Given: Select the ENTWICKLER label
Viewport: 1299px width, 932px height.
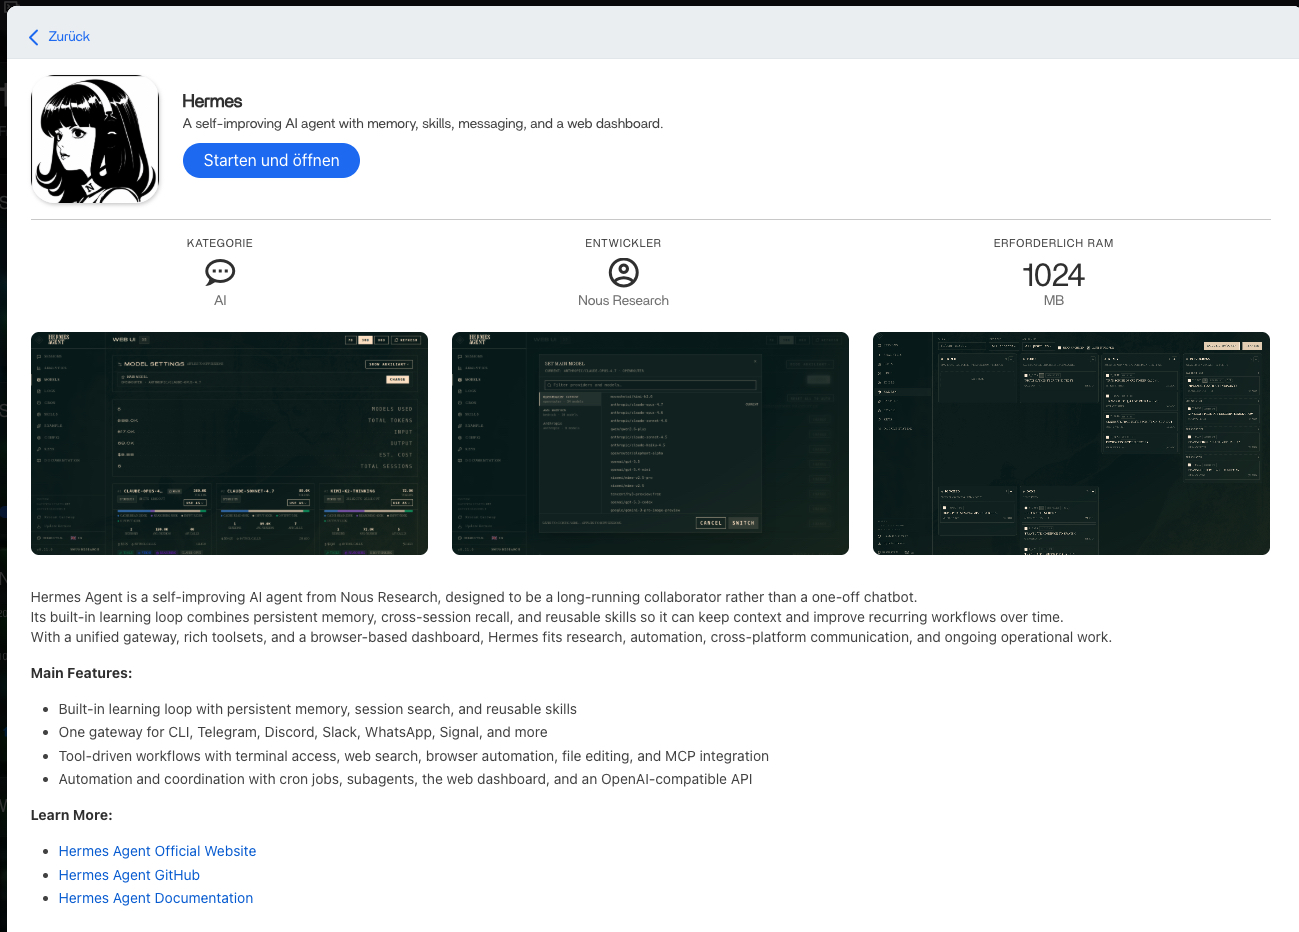Looking at the screenshot, I should 623,243.
